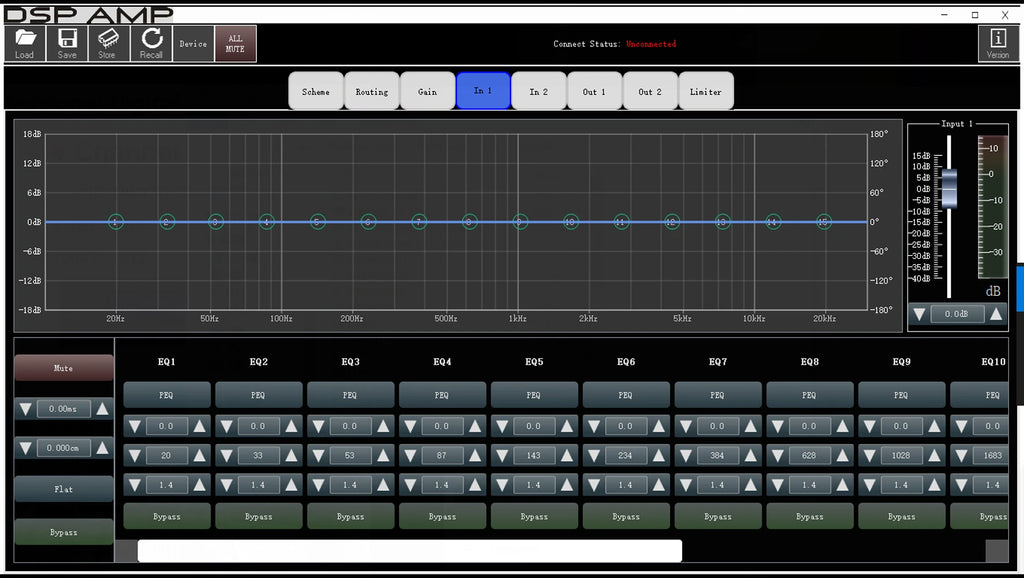This screenshot has height=578, width=1024.
Task: Switch to the Routing tab
Action: tap(372, 91)
